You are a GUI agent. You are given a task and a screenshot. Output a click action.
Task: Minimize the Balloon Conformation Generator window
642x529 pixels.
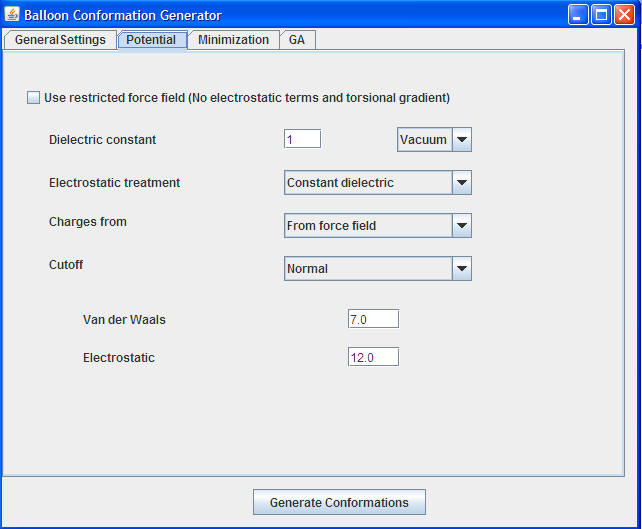(579, 15)
